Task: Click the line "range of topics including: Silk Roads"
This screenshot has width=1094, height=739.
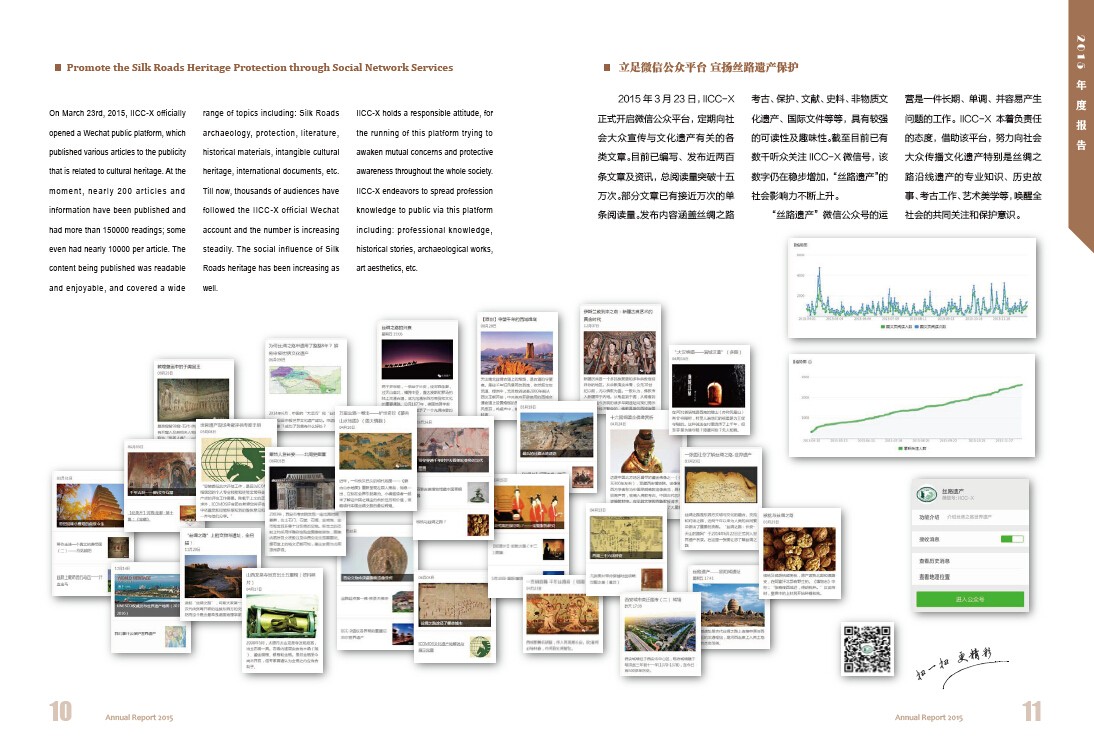Action: [271, 113]
